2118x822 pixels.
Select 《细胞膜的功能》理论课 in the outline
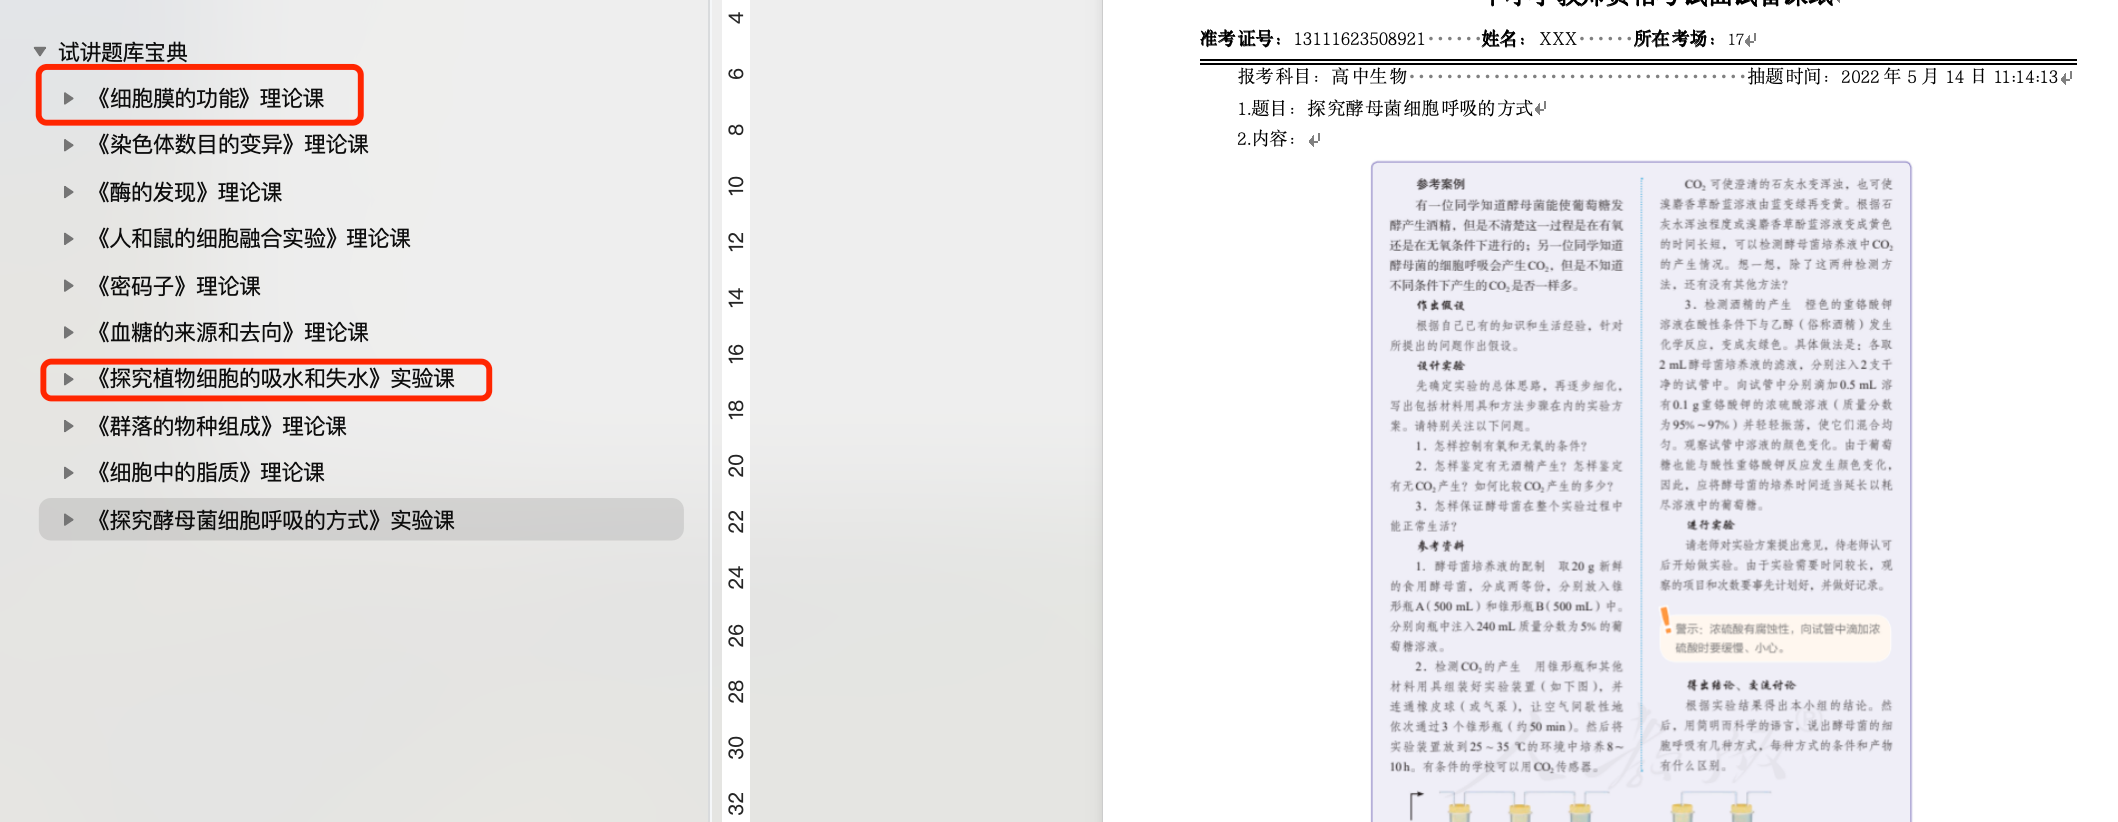point(210,98)
